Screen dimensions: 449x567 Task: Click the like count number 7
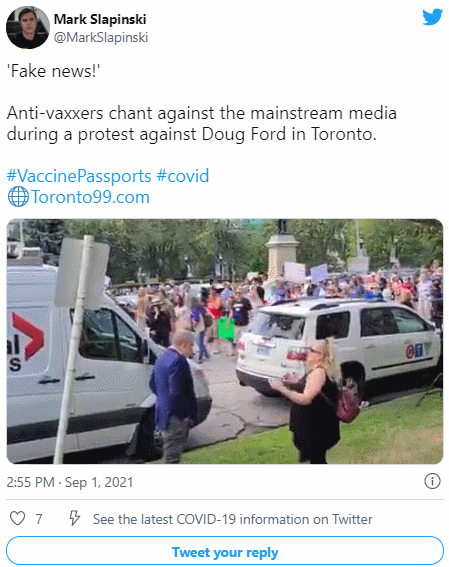click(39, 519)
